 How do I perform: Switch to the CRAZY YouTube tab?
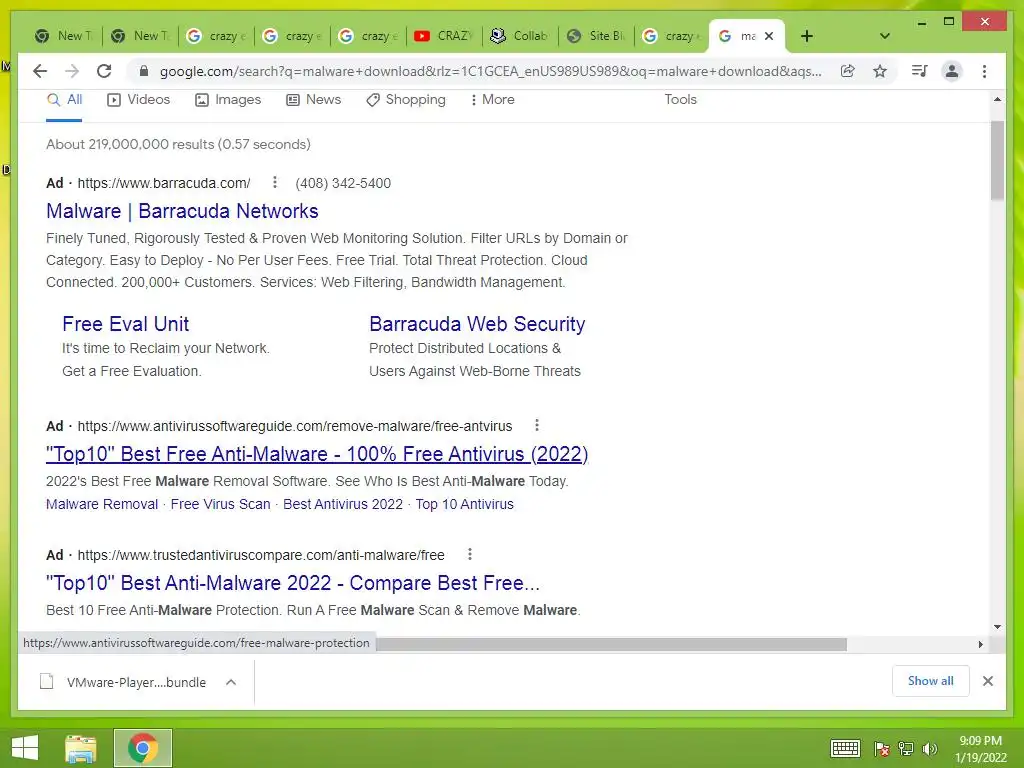pyautogui.click(x=444, y=36)
